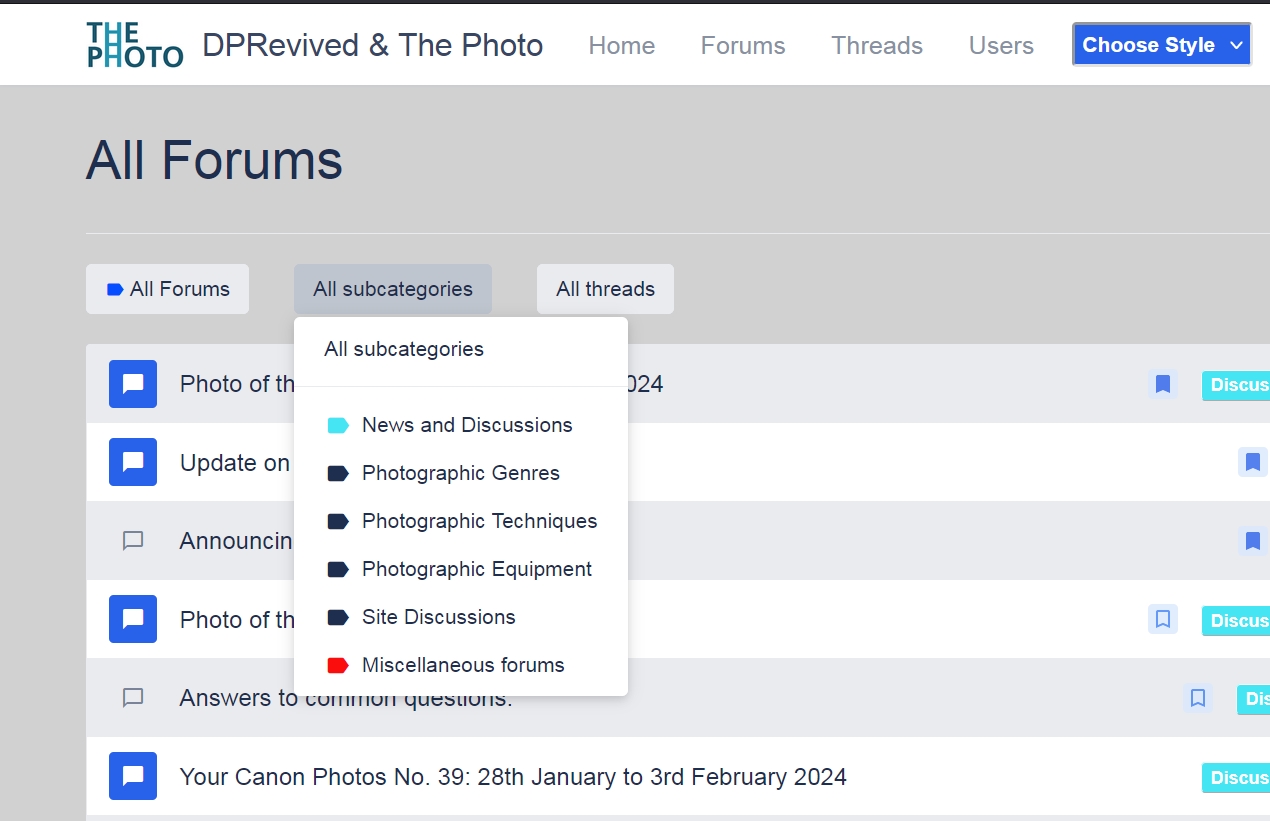Click the red Miscellaneous forums tag icon

(x=338, y=665)
